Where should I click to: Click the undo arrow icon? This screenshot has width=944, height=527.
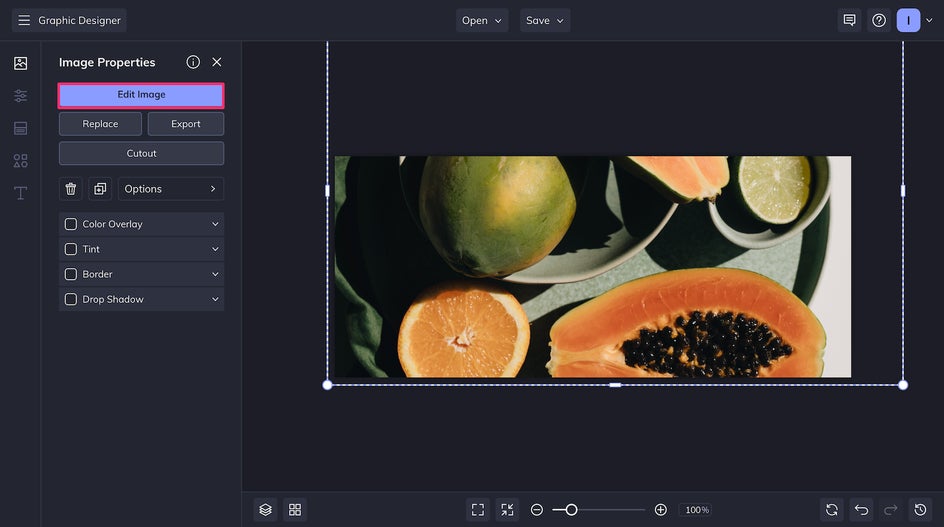[x=861, y=510]
